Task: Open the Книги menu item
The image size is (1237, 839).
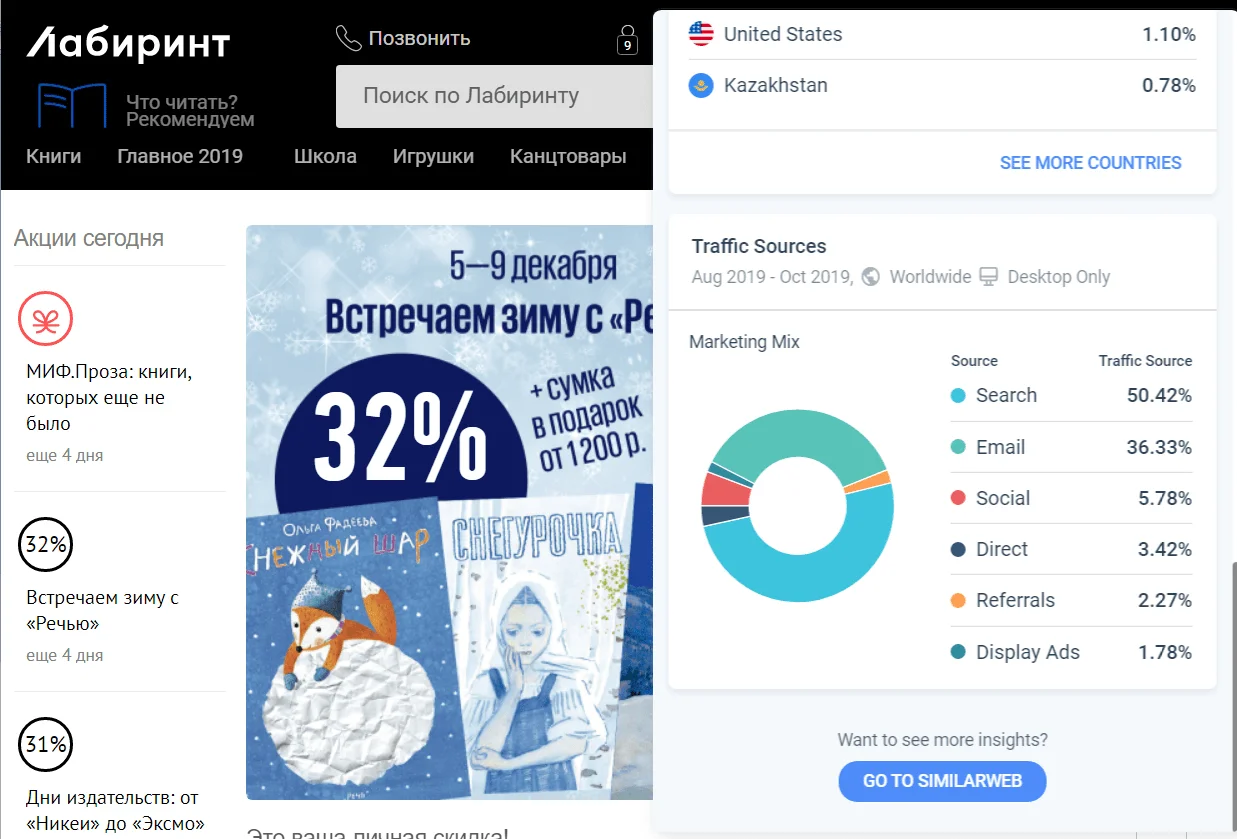Action: click(54, 156)
